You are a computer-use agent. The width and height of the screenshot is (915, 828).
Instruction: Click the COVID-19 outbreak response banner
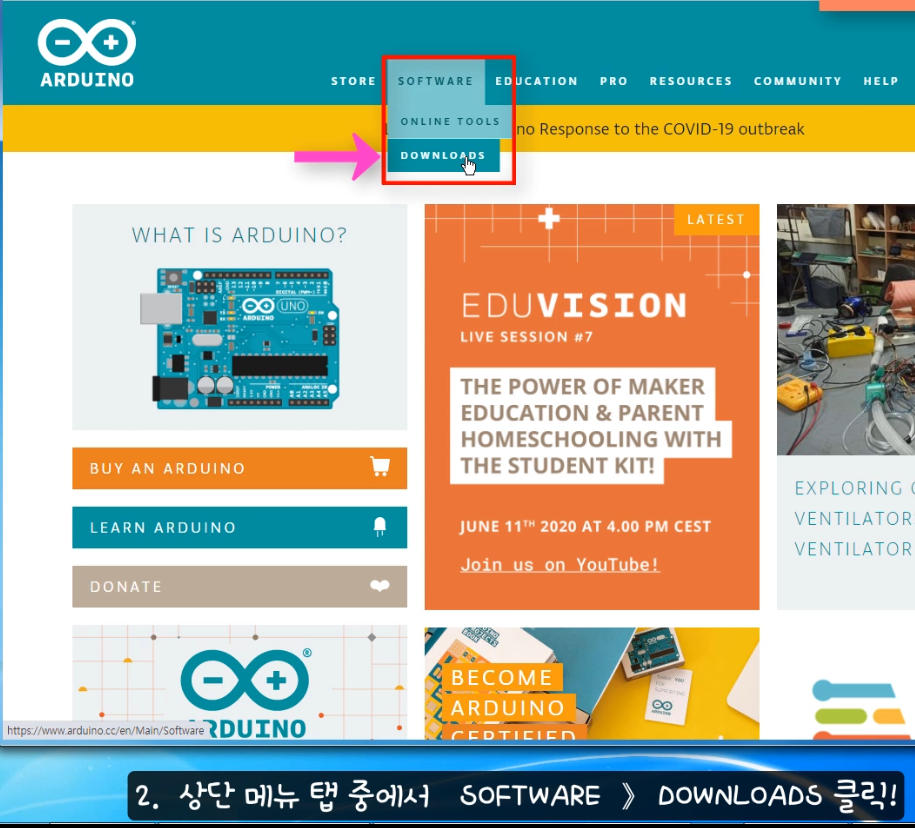(659, 129)
